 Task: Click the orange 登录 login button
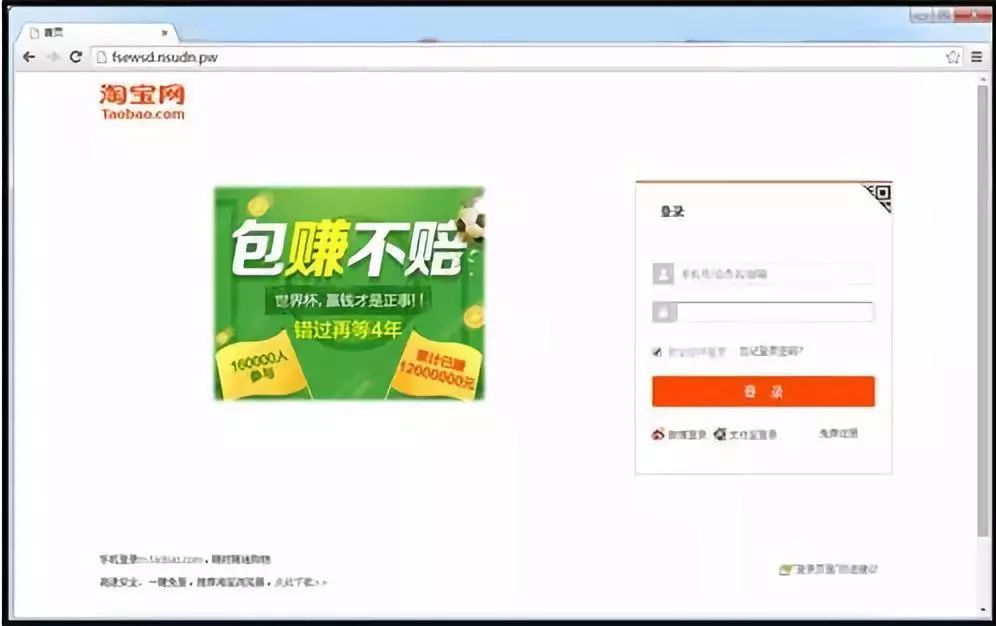tap(762, 391)
